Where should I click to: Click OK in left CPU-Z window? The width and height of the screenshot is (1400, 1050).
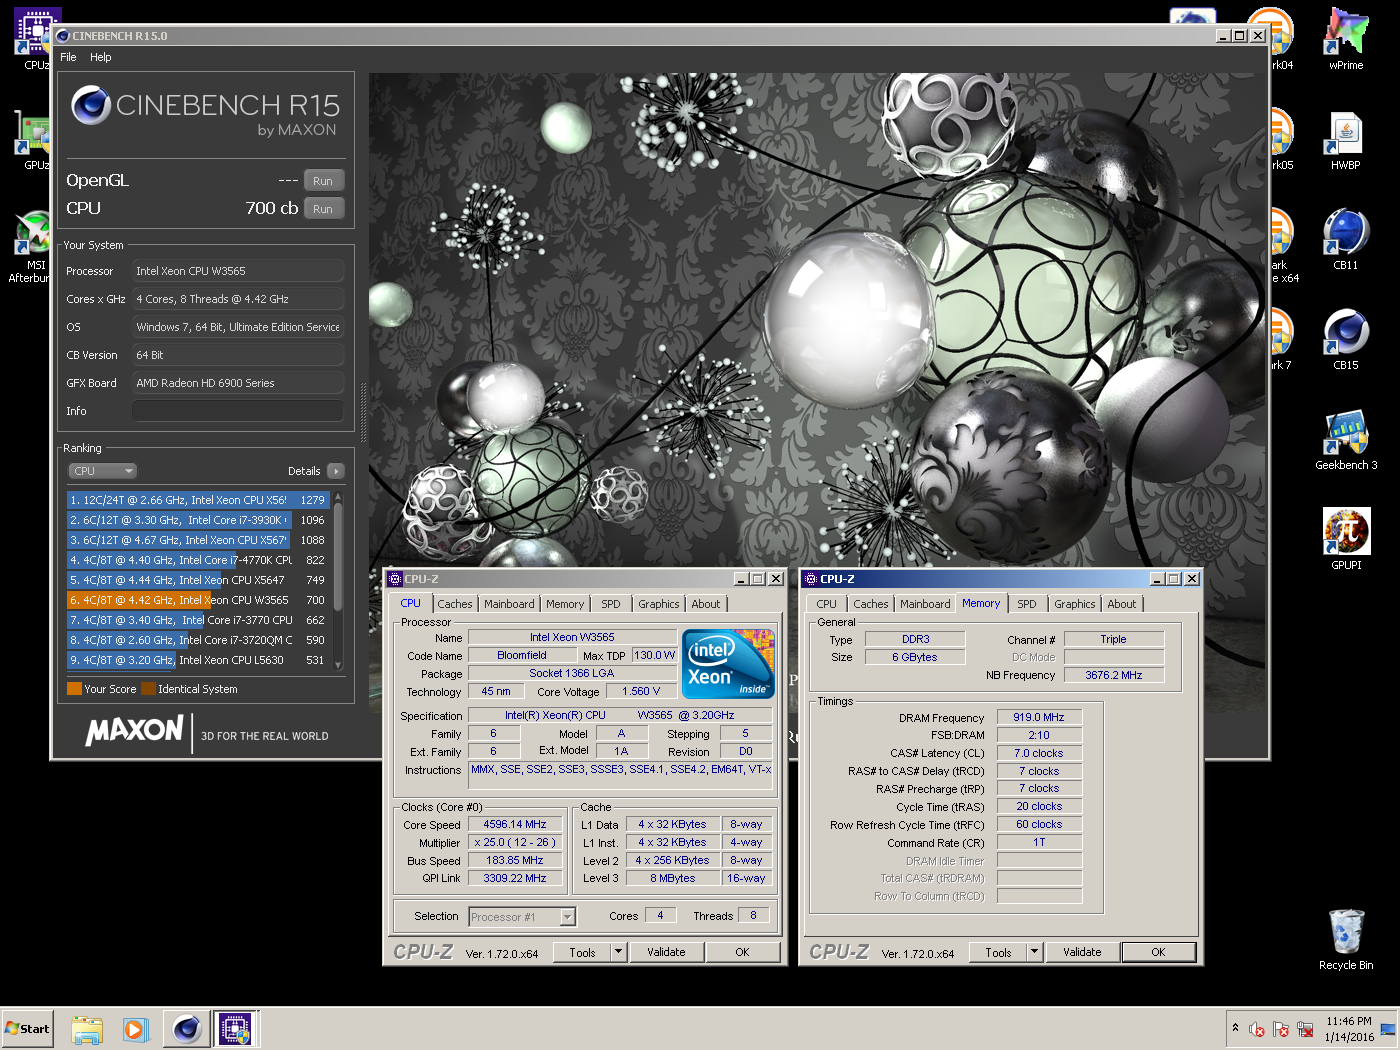click(x=742, y=952)
